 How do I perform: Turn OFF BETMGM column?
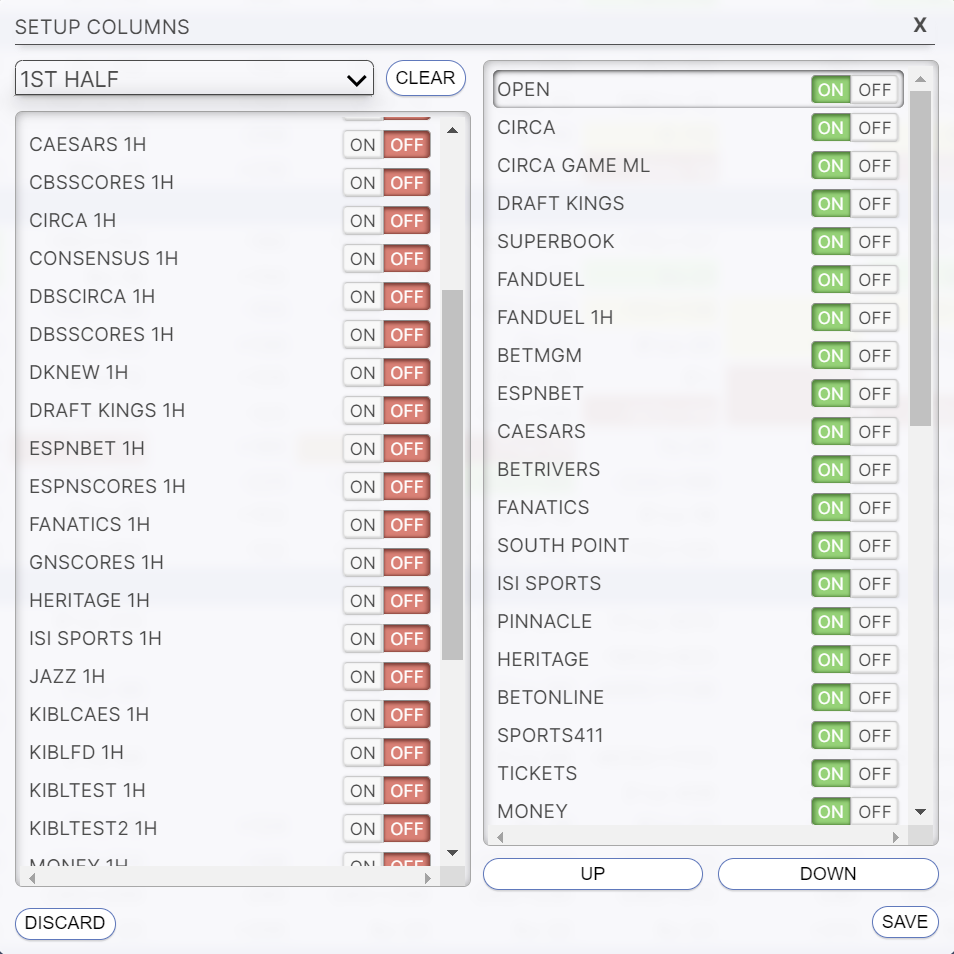click(x=874, y=356)
